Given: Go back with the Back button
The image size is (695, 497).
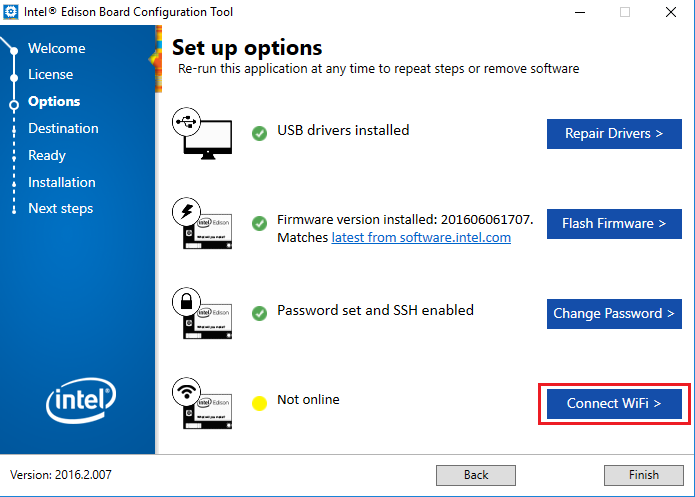Looking at the screenshot, I should pos(476,475).
